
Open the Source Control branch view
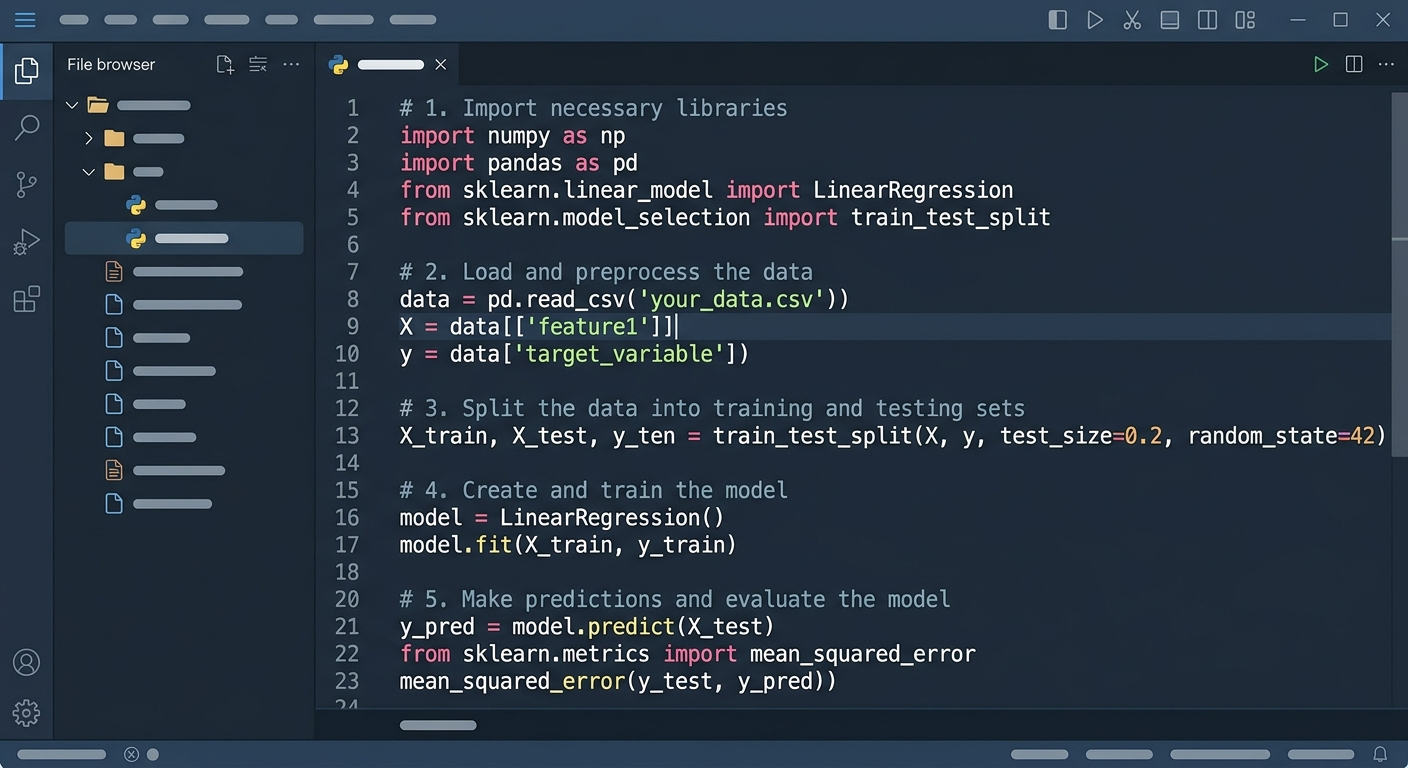[27, 184]
